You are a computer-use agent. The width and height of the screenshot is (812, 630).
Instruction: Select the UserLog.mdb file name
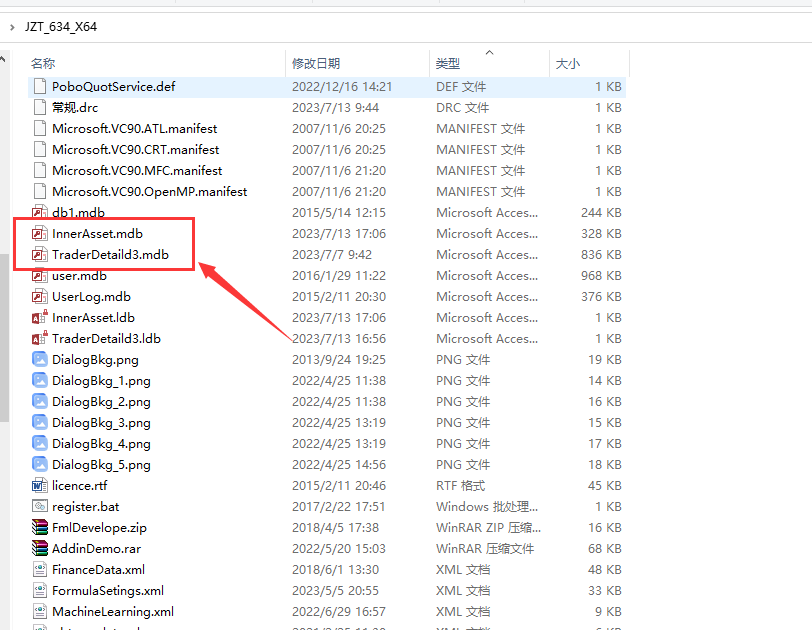point(91,297)
